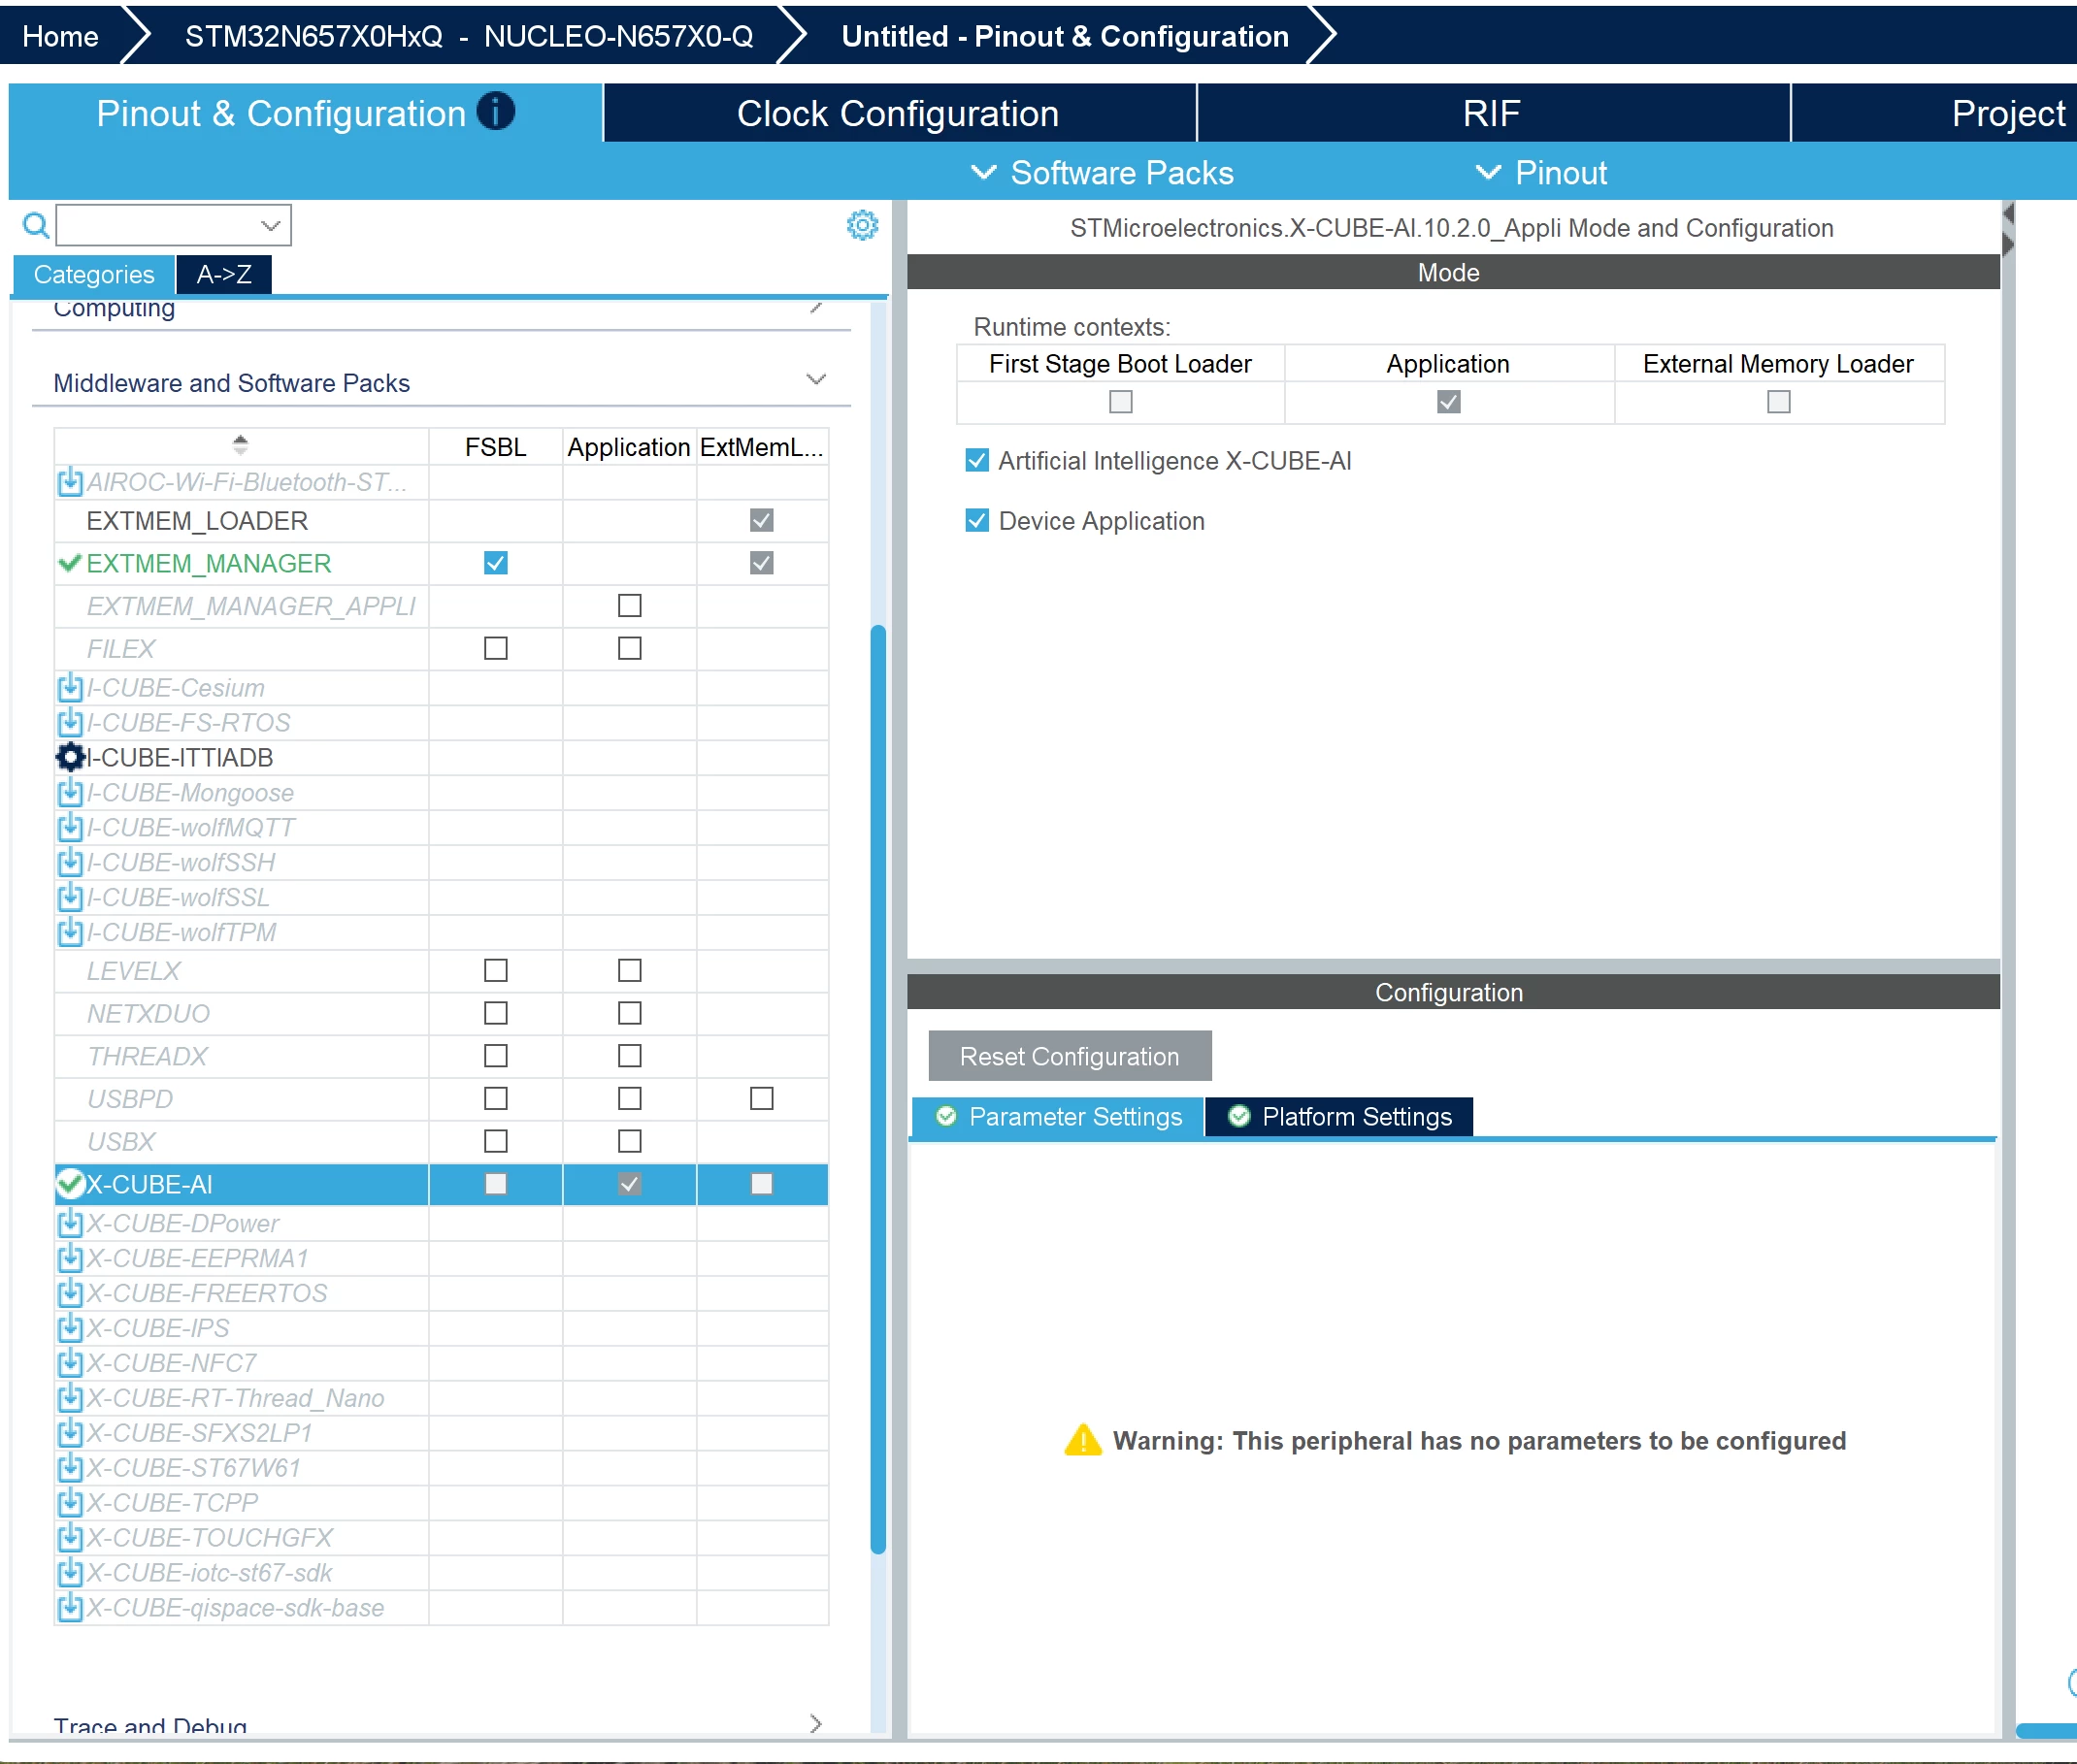Check EXTMEM_MANAGER_APPLI Application checkbox
The height and width of the screenshot is (1764, 2077).
[x=630, y=606]
